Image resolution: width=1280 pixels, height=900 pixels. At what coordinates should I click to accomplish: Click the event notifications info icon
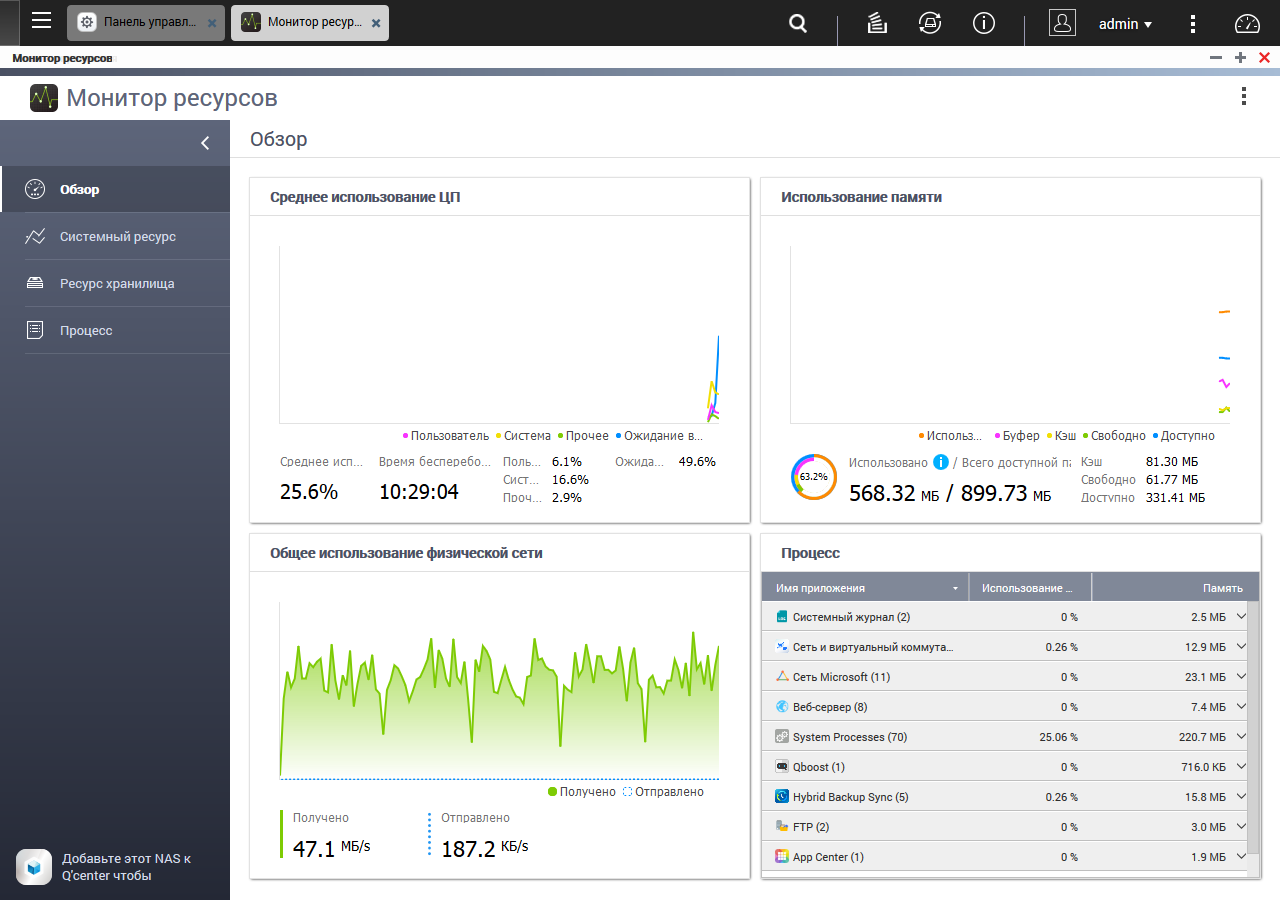[984, 24]
